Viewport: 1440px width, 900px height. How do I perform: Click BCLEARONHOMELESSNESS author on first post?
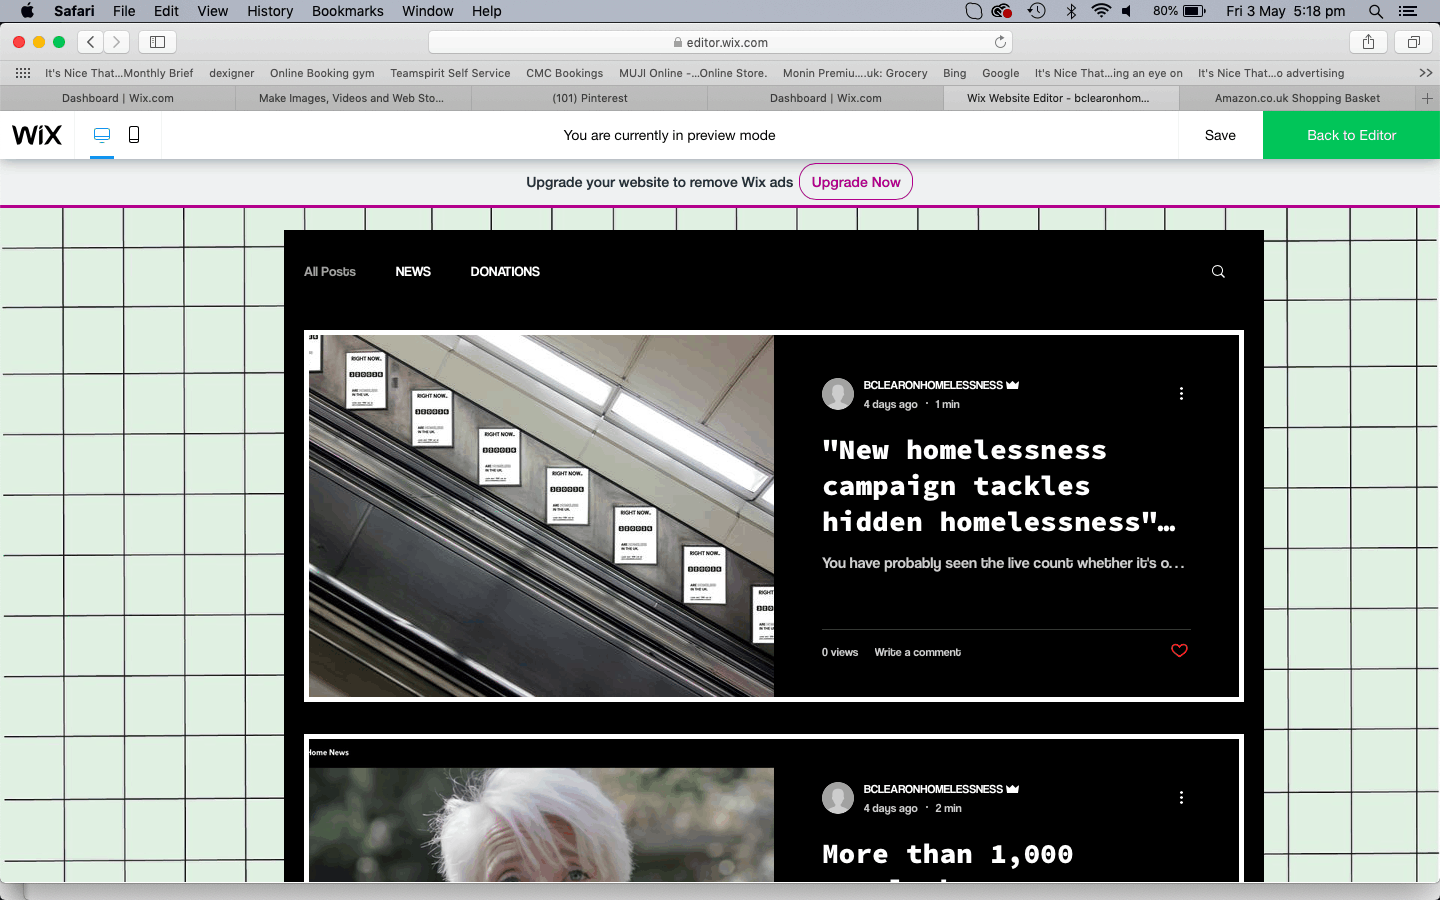coord(933,385)
